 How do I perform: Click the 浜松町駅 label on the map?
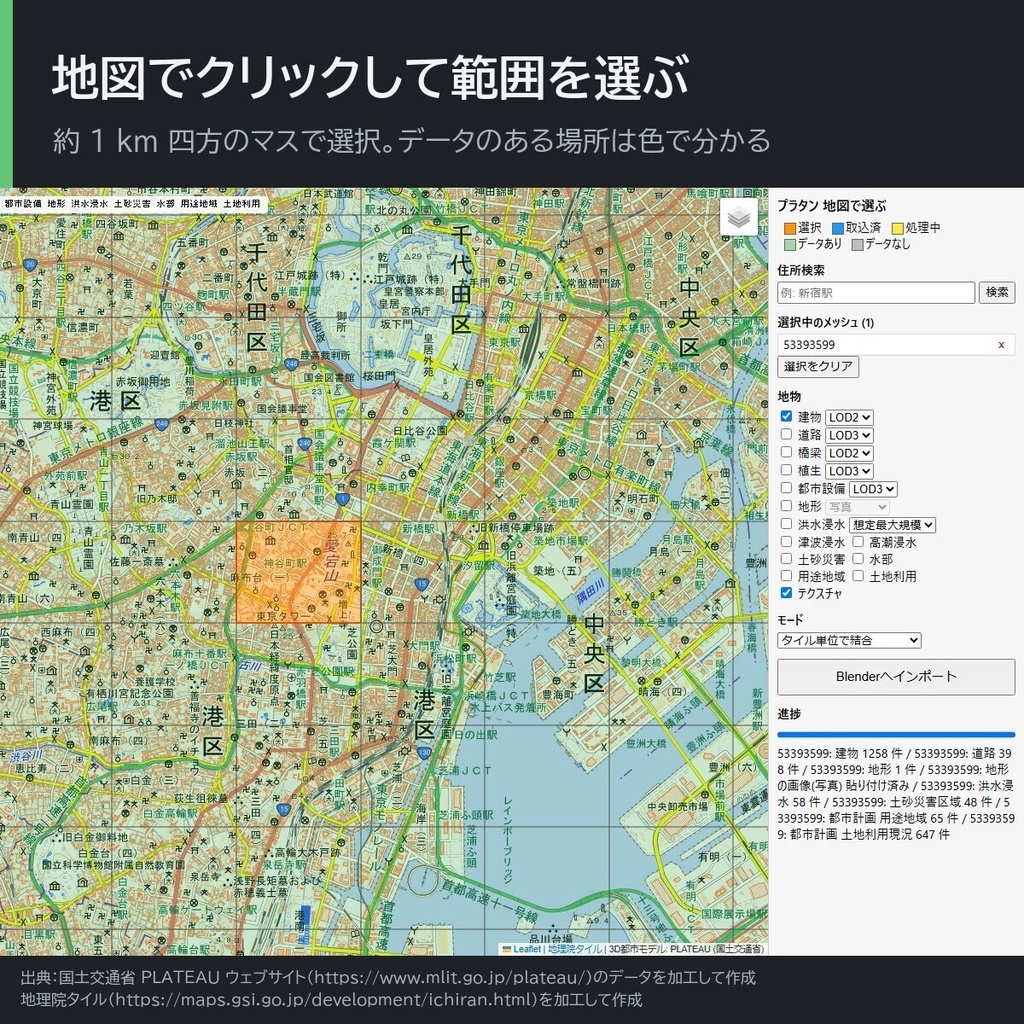(455, 658)
